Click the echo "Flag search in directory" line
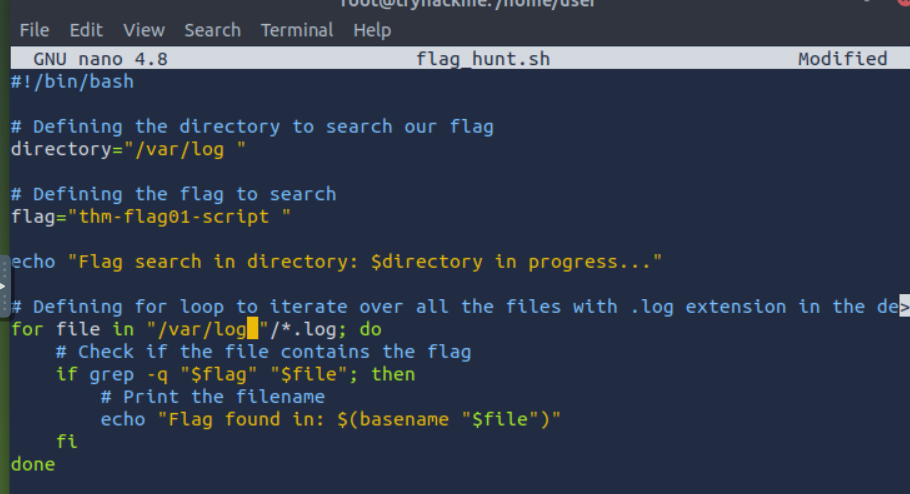The width and height of the screenshot is (910, 494). click(x=336, y=262)
